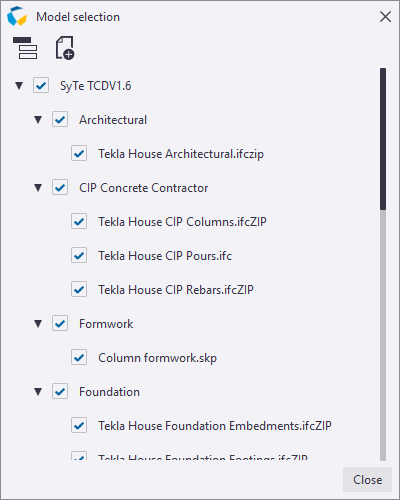The width and height of the screenshot is (400, 500).
Task: Uncheck Tekla House CIP Rebars.ifcZIP checkbox
Action: [x=79, y=290]
